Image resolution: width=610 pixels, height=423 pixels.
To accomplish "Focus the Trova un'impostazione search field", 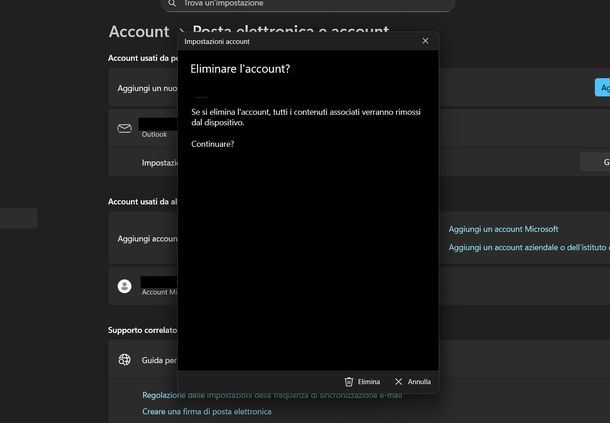I will [x=300, y=4].
